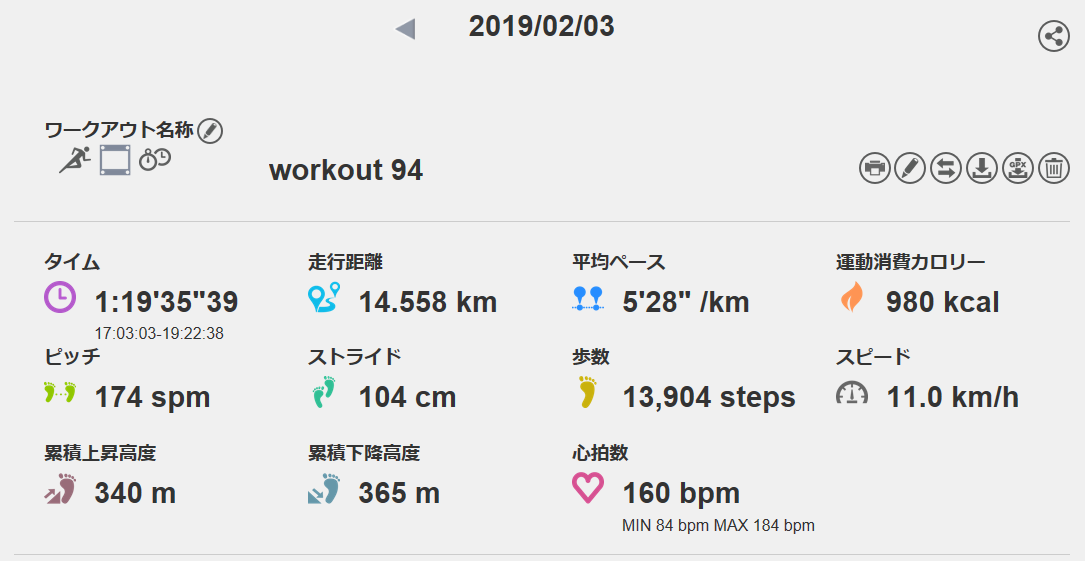1085x561 pixels.
Task: Open the workout edit pencil in toolbar
Action: click(x=910, y=168)
